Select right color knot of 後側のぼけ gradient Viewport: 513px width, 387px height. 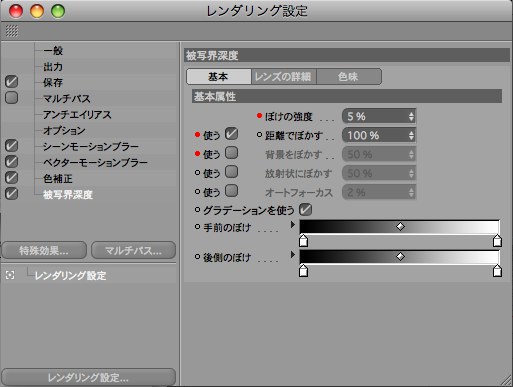pos(497,270)
